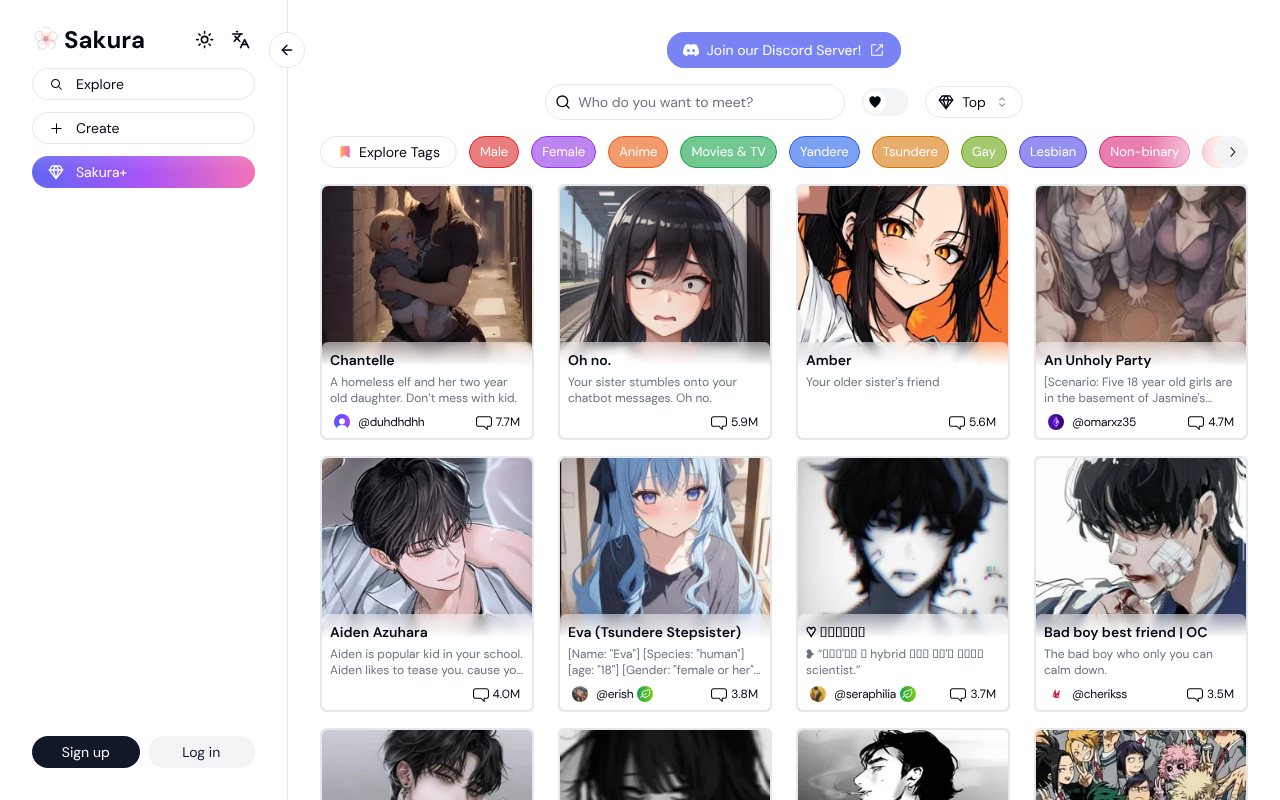This screenshot has height=800, width=1280.
Task: Click Join our Discord Server link
Action: point(783,50)
